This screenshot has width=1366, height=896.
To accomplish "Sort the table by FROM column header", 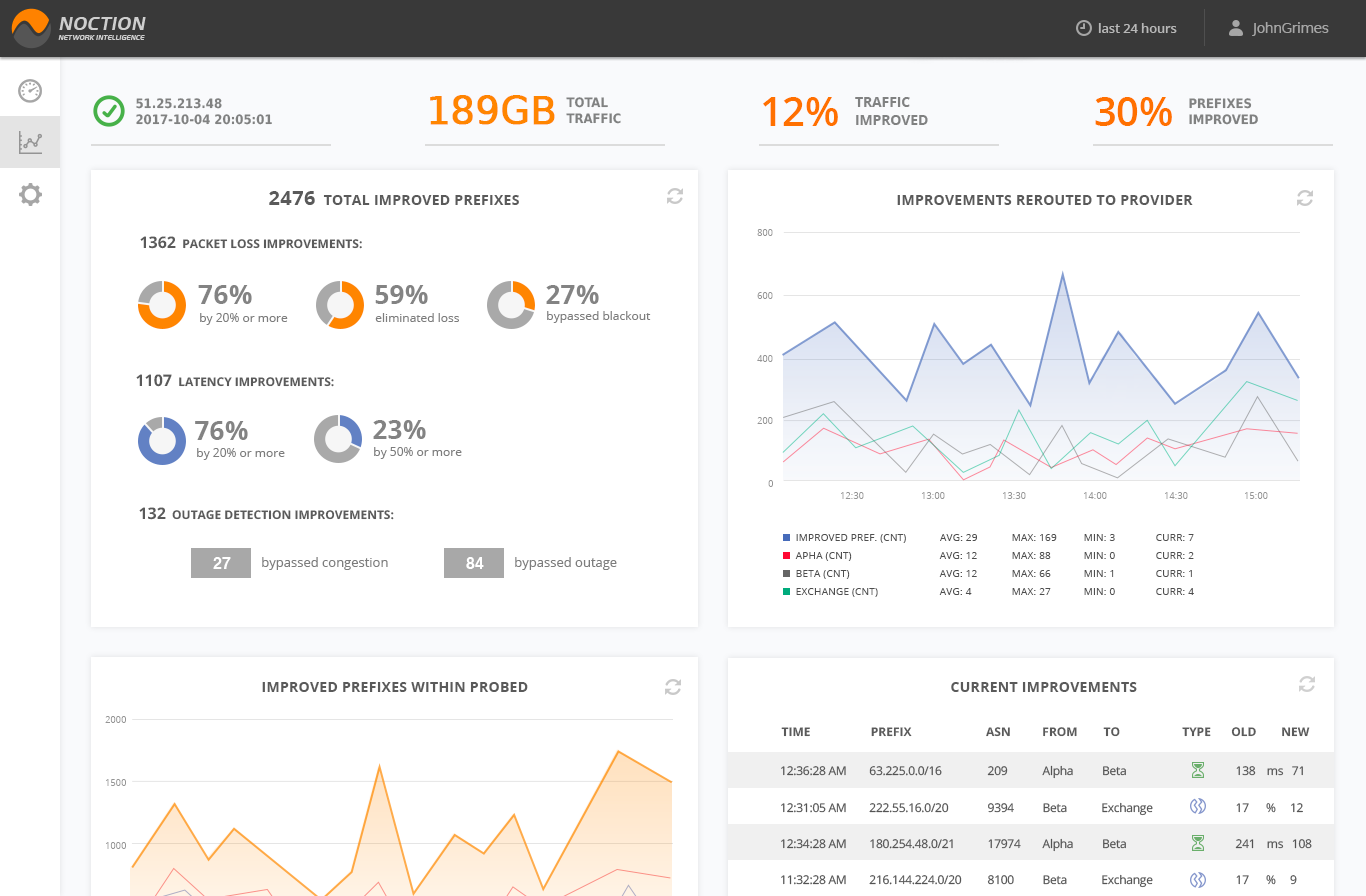I will pos(1060,732).
